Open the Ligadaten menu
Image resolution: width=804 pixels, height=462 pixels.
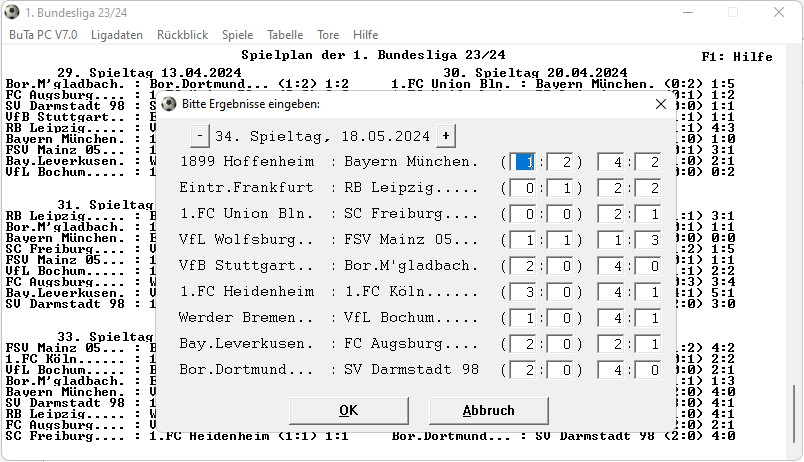(116, 35)
